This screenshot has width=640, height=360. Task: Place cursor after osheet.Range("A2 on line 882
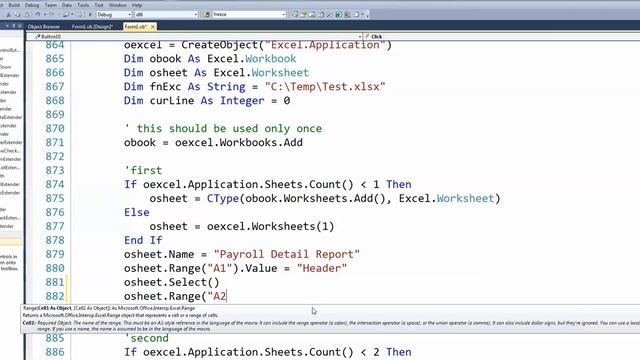pos(227,296)
